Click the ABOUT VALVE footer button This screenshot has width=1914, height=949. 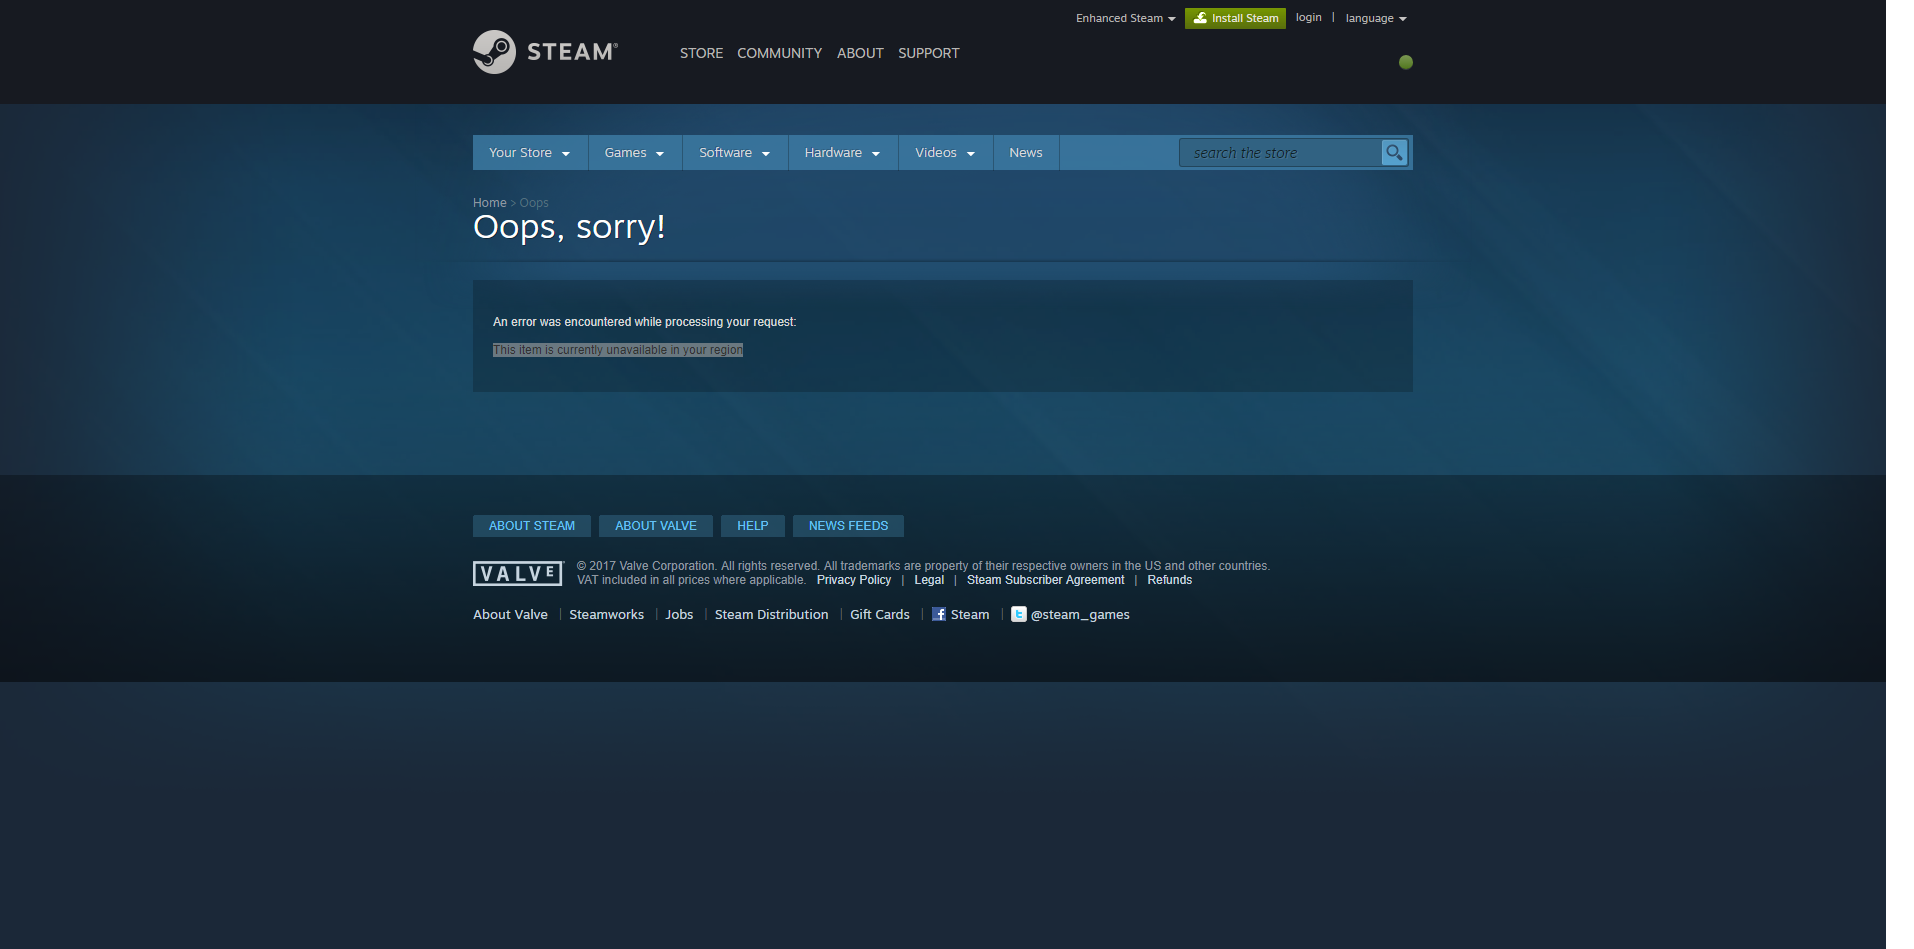click(x=656, y=525)
